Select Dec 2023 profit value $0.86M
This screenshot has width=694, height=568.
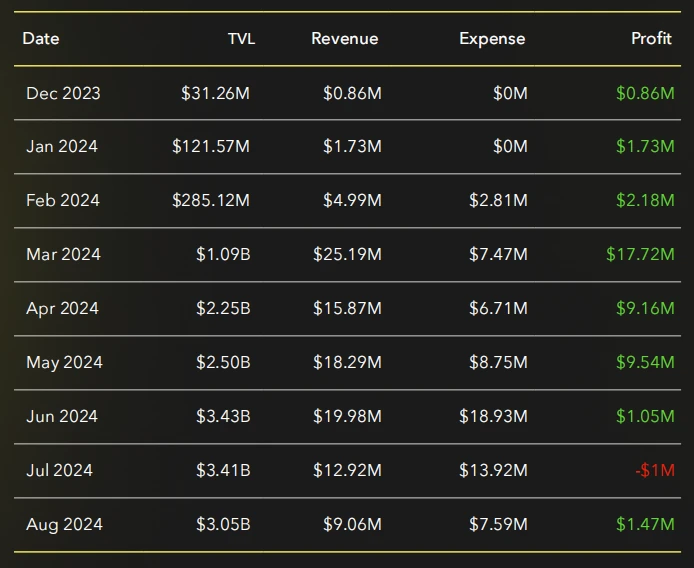[x=645, y=93]
